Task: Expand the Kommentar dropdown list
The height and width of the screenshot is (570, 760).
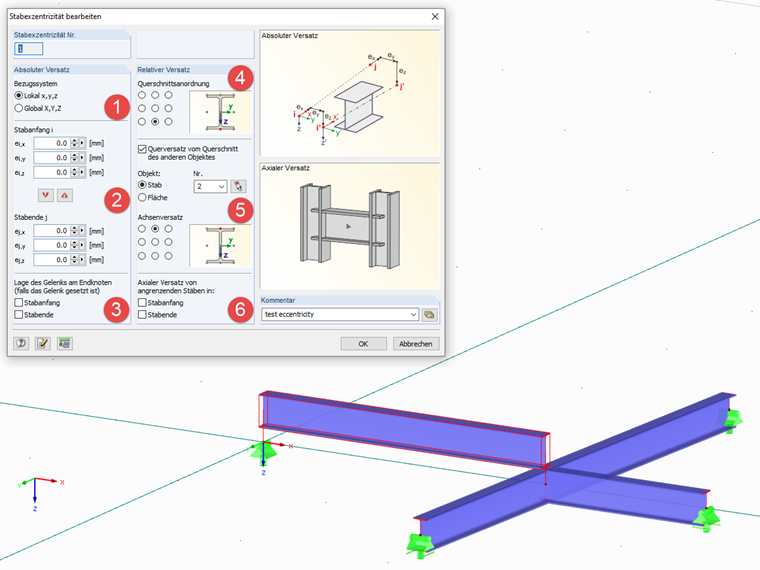Action: tap(413, 315)
